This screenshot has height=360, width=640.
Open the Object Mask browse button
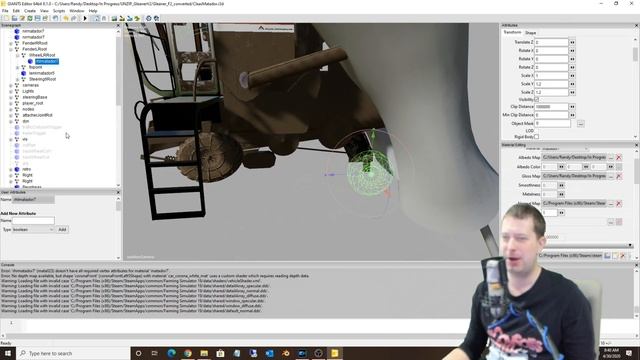[580, 123]
